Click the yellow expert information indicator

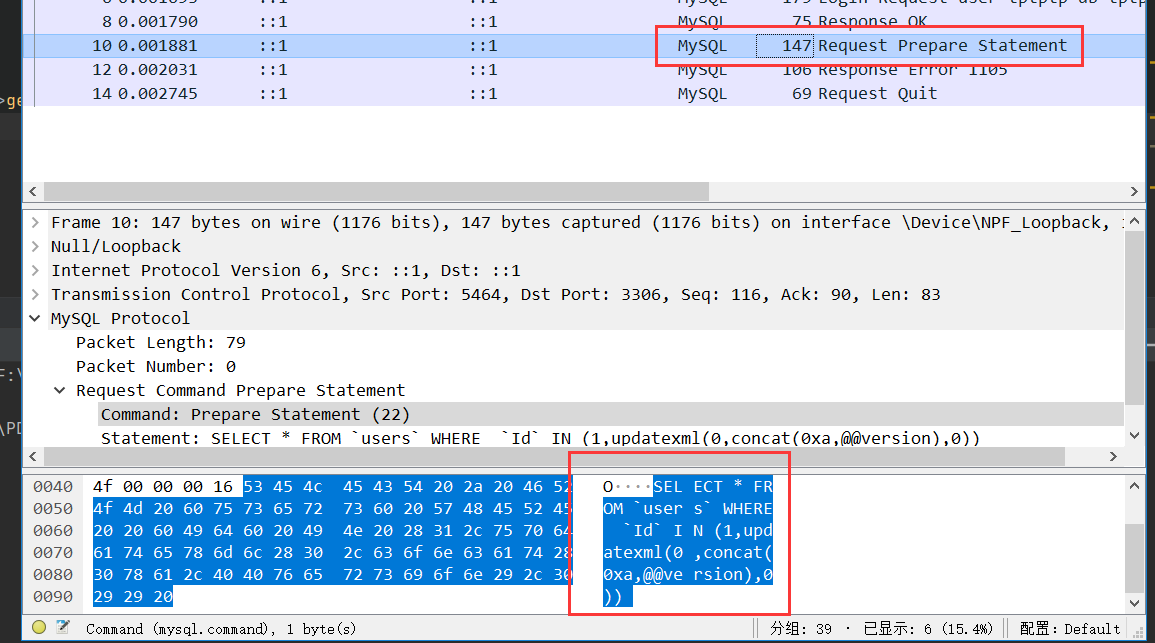point(39,628)
